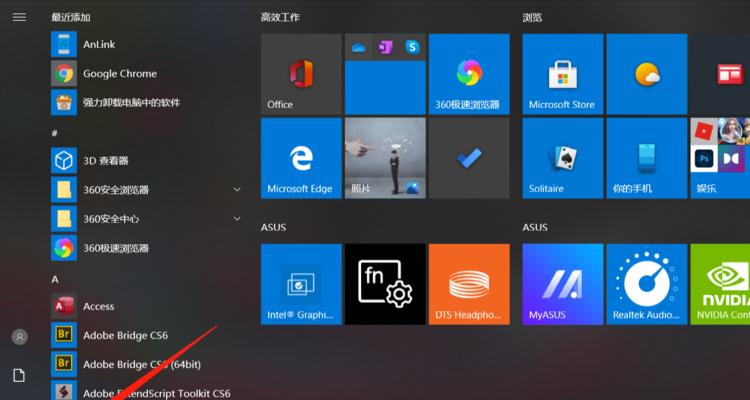Open the weather tile
Screen dimensions: 750x400
[x=647, y=74]
